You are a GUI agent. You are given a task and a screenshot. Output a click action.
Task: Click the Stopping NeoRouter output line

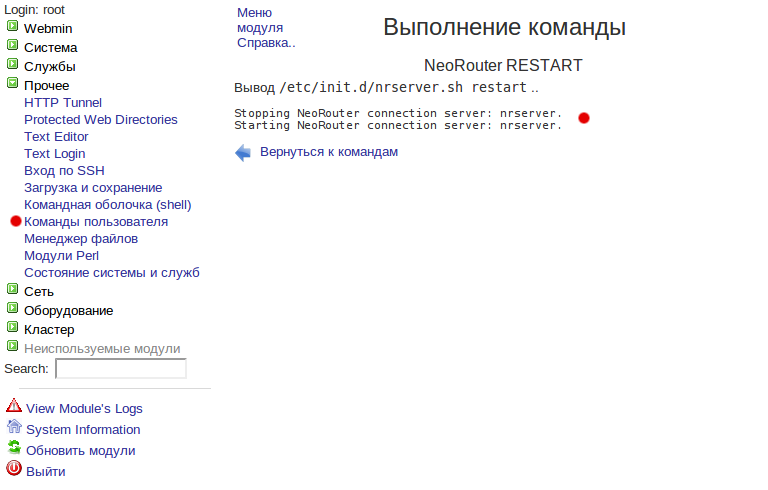(398, 113)
